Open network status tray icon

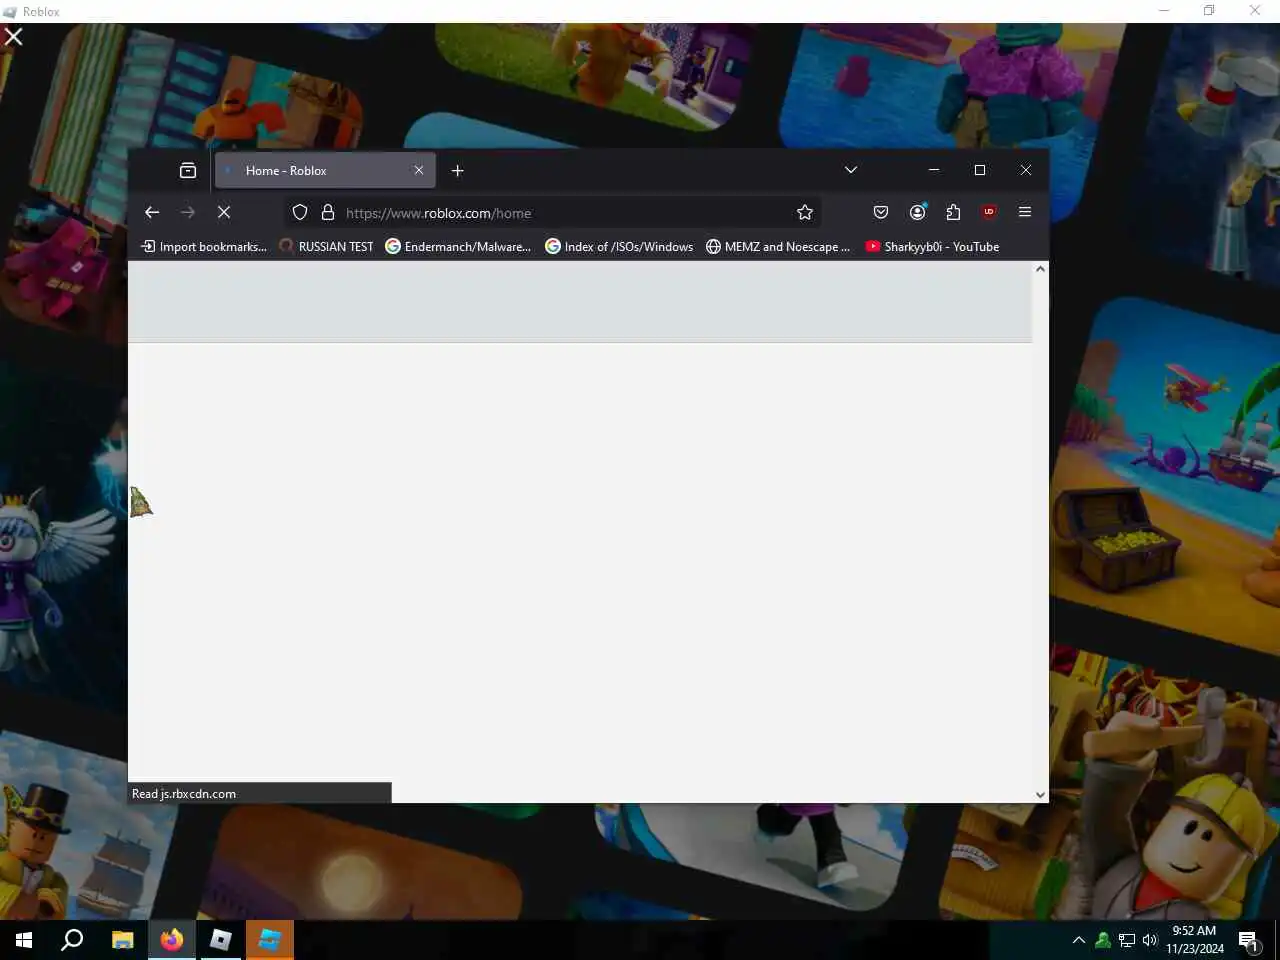click(x=1127, y=940)
